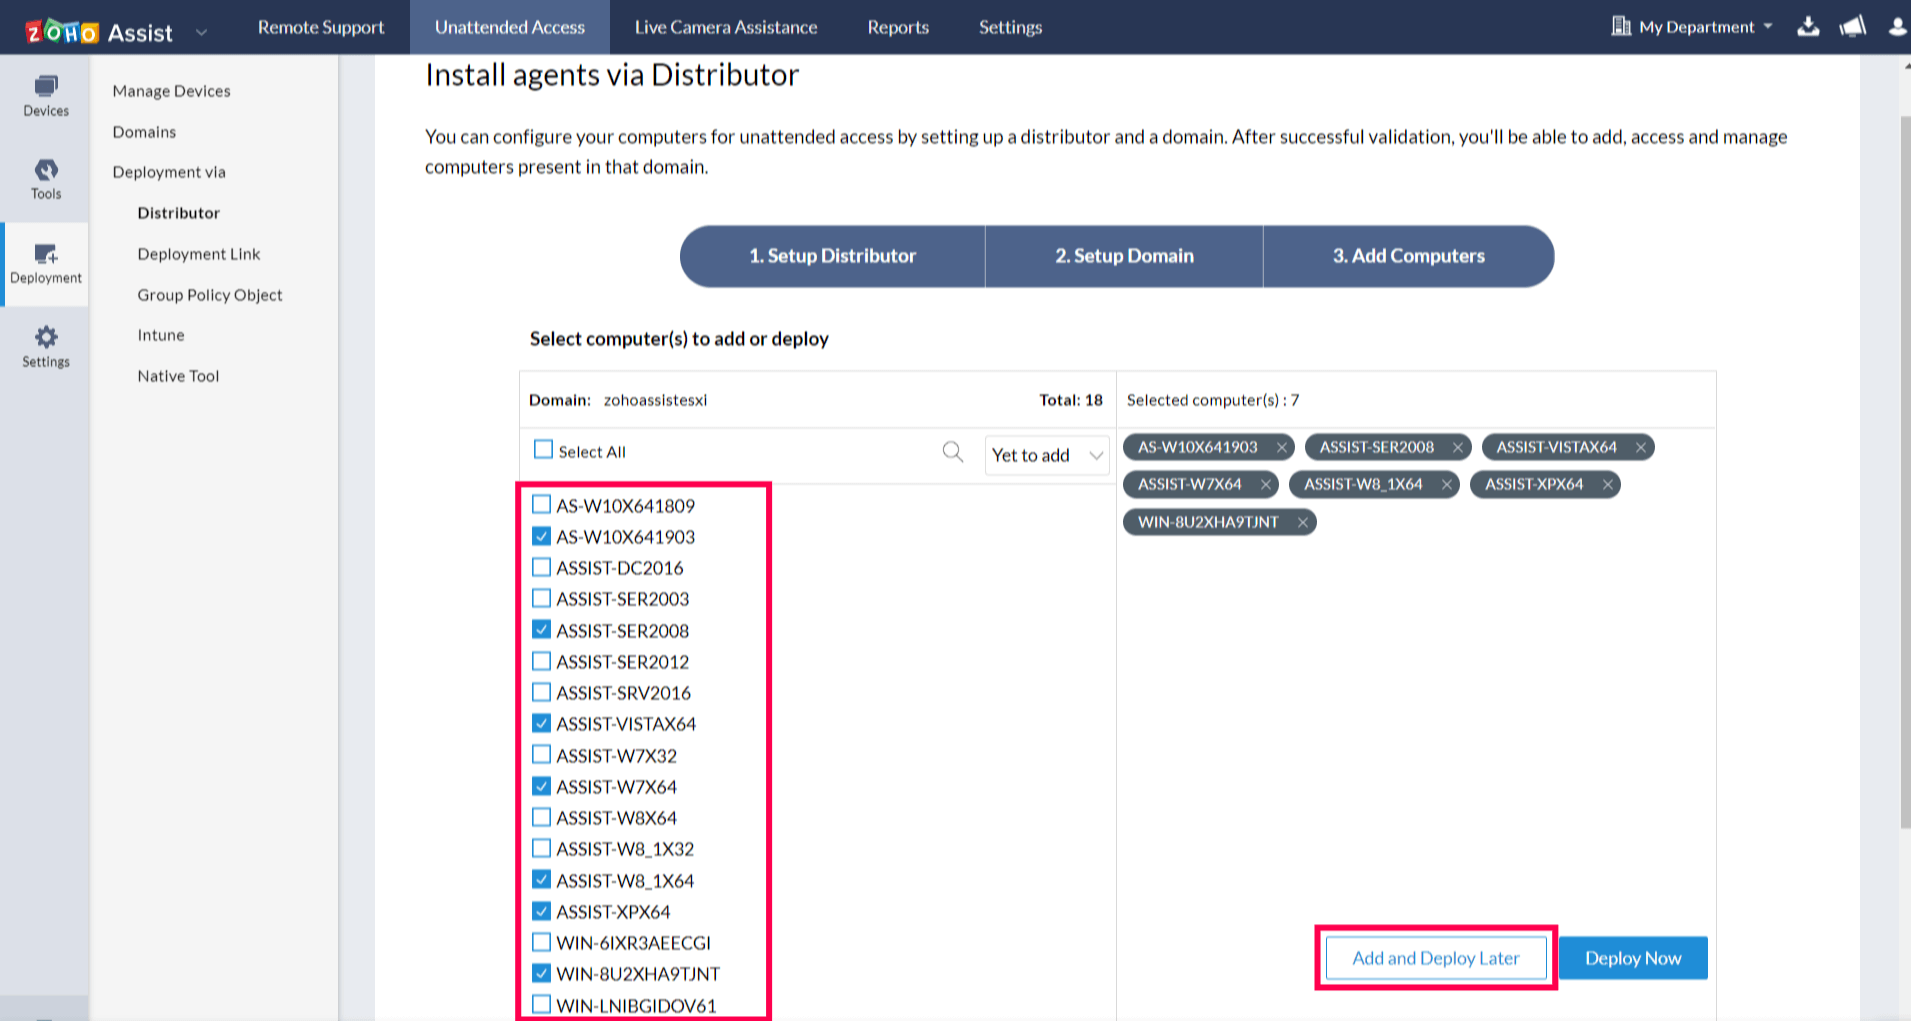Open Settings from the left sidebar icon
Viewport: 1911px width, 1021px height.
[x=45, y=345]
